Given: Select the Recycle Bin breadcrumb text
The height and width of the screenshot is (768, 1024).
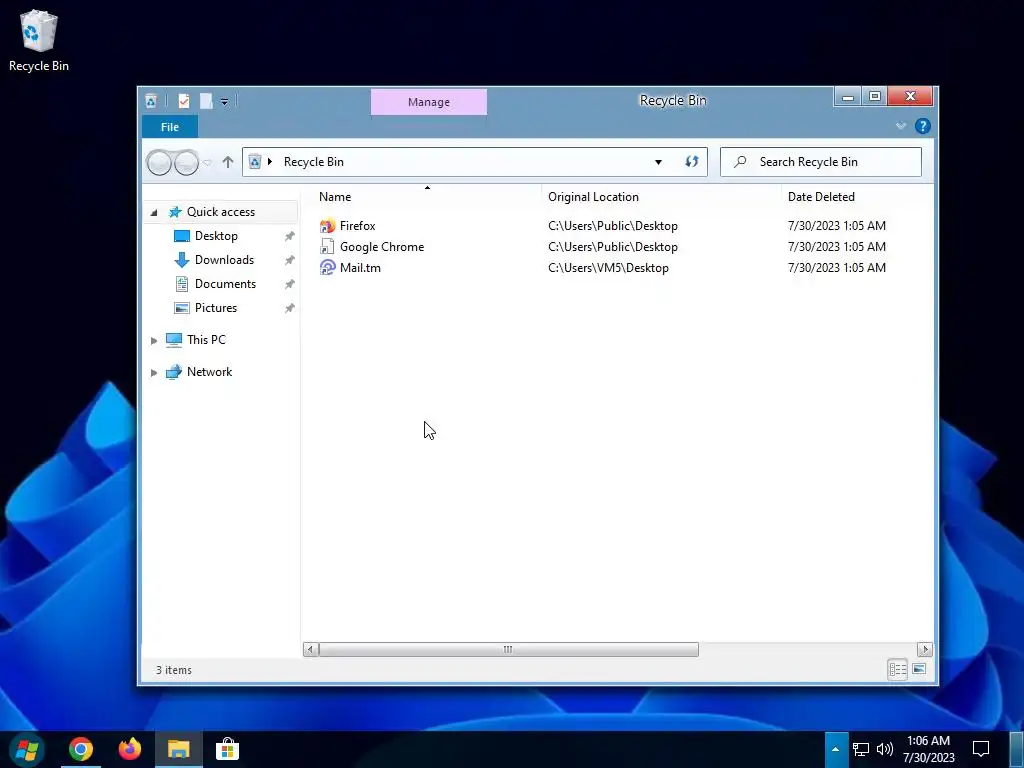Looking at the screenshot, I should pos(313,162).
